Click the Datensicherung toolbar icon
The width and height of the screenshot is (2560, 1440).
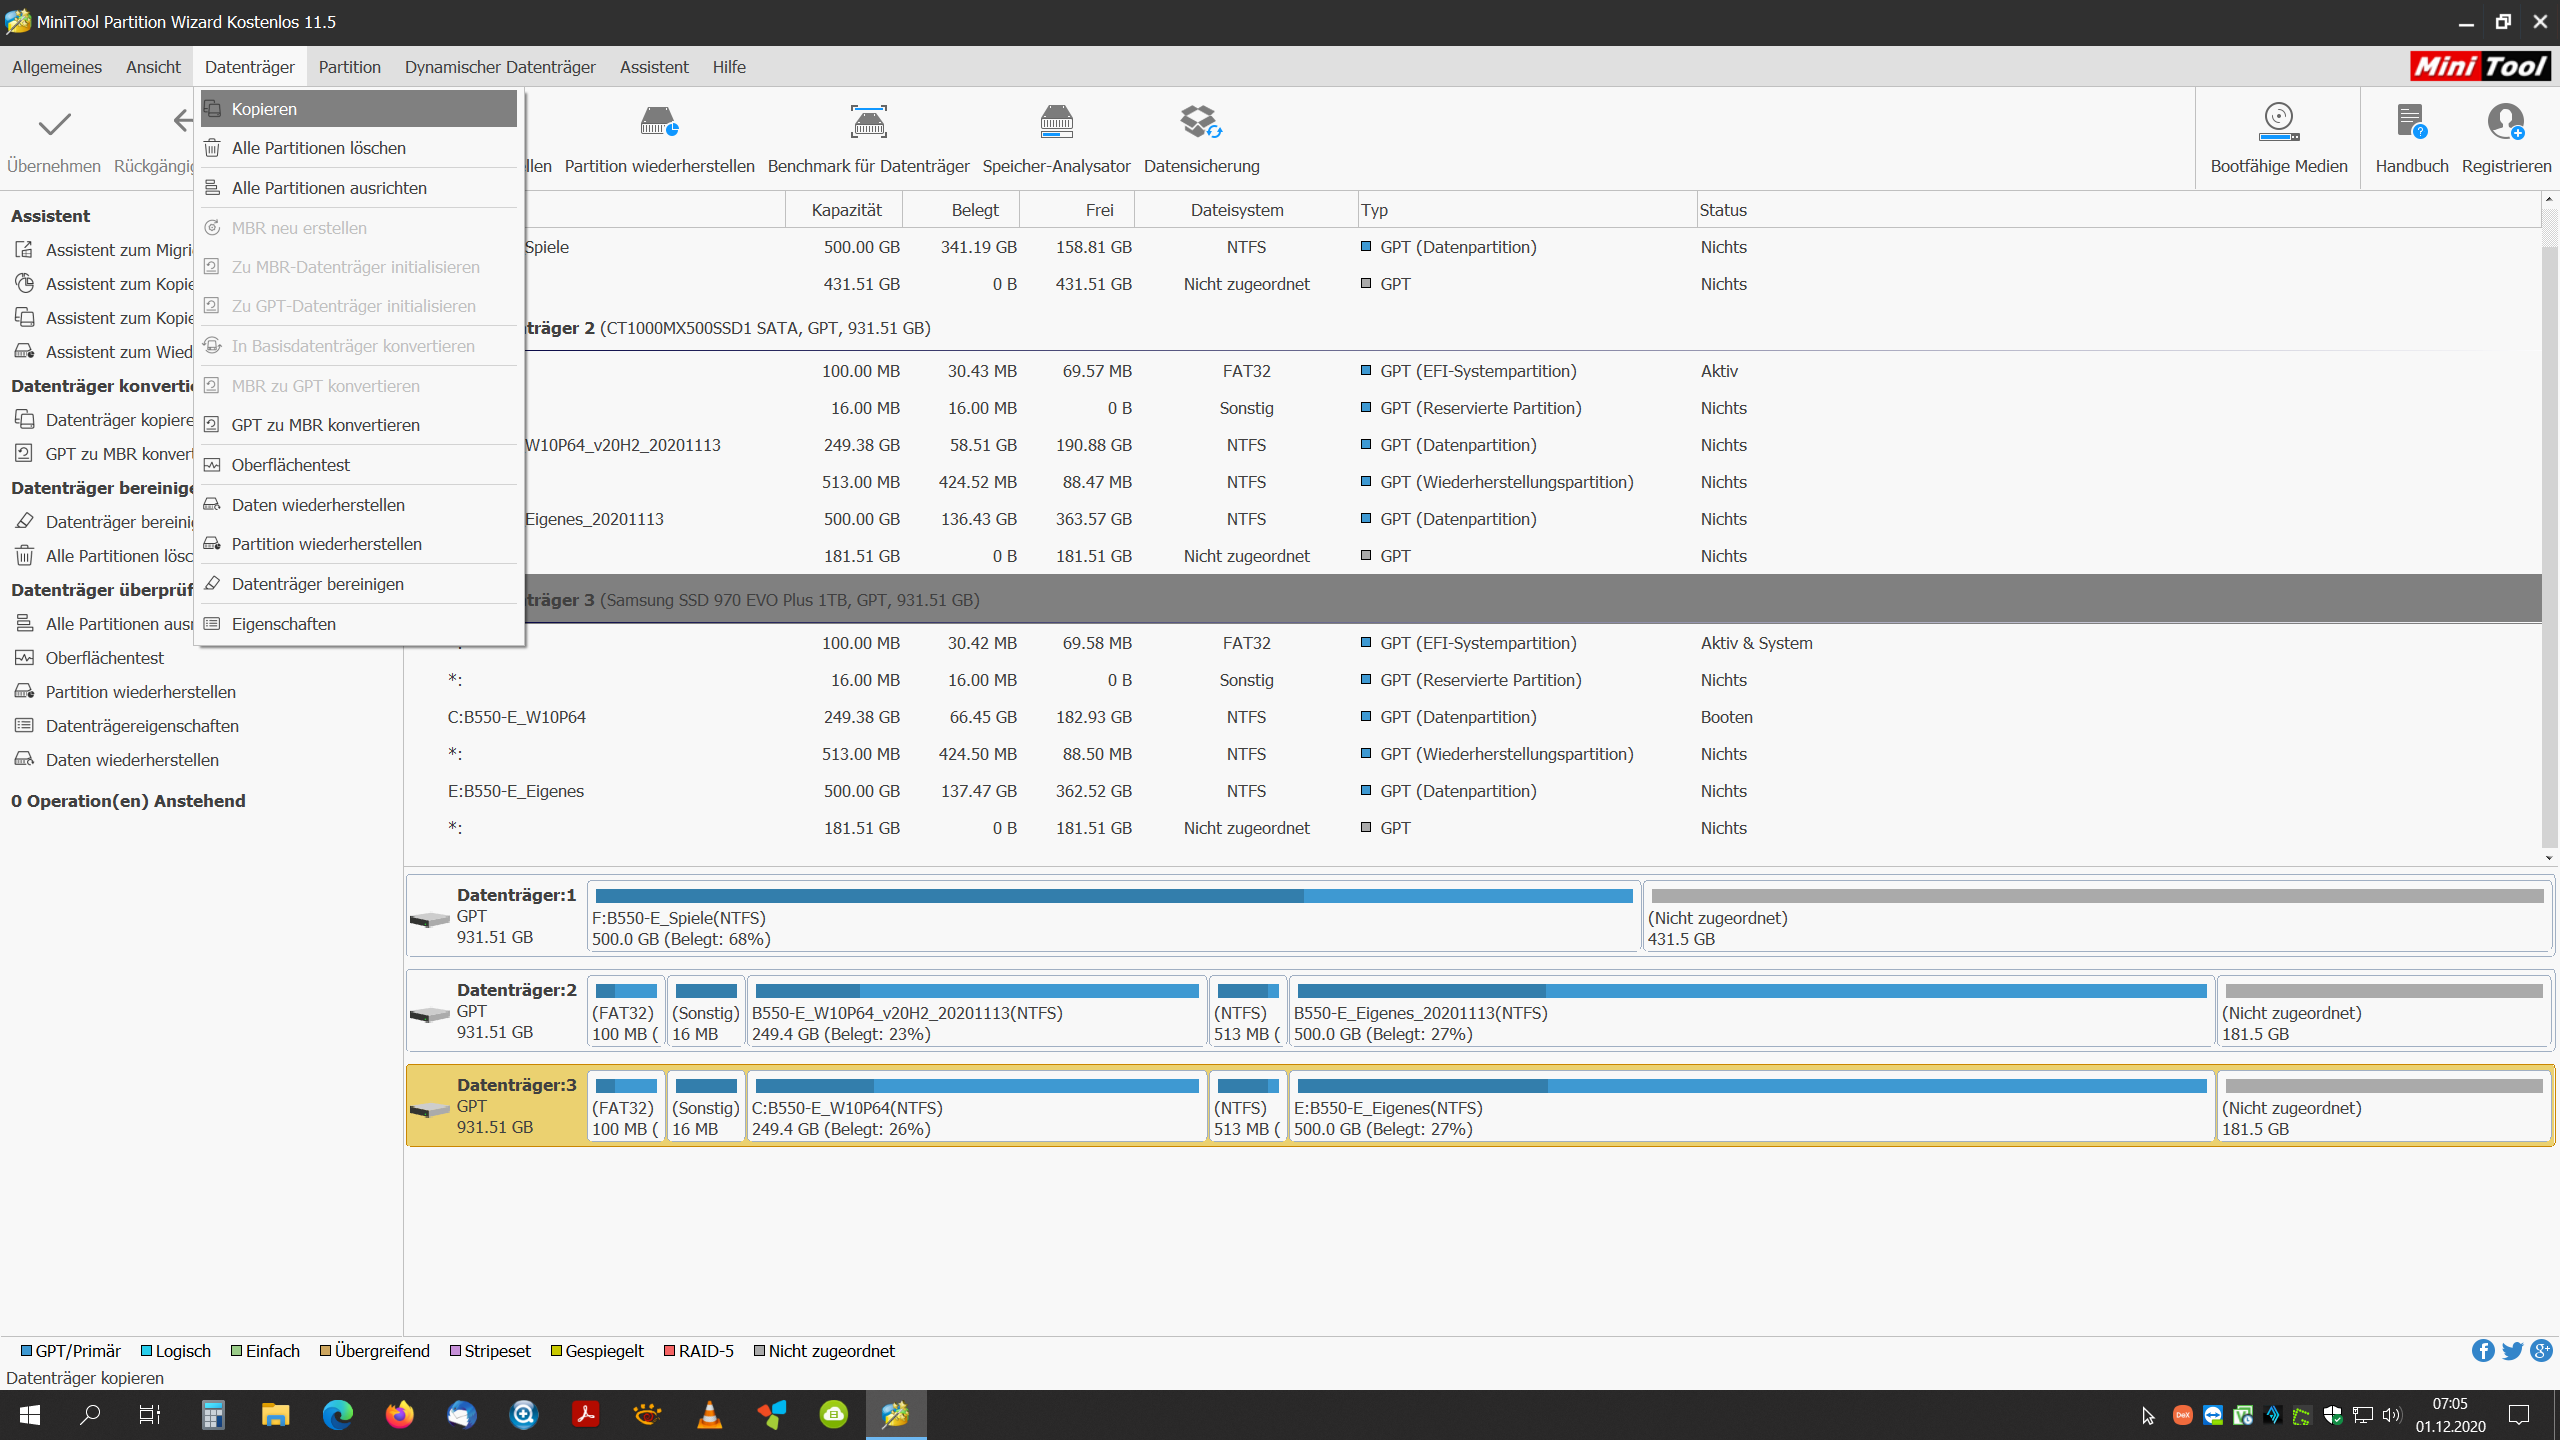click(1201, 123)
